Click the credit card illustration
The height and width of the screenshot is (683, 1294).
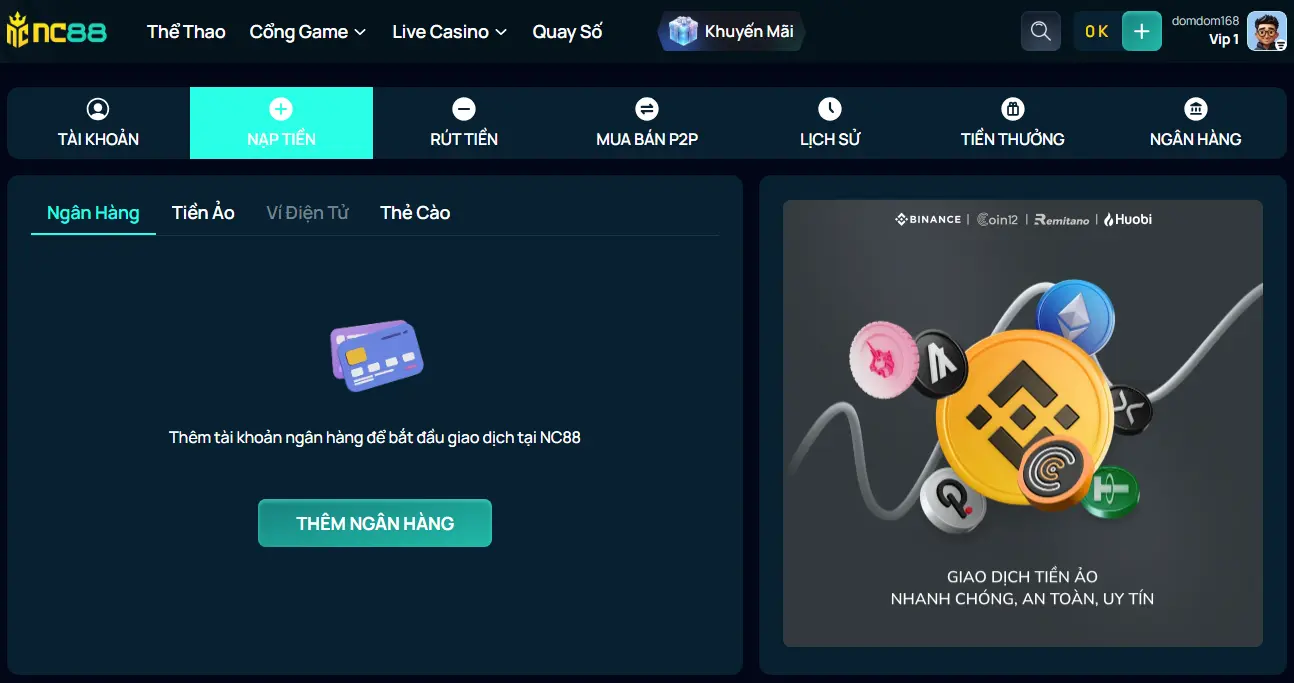pyautogui.click(x=376, y=355)
